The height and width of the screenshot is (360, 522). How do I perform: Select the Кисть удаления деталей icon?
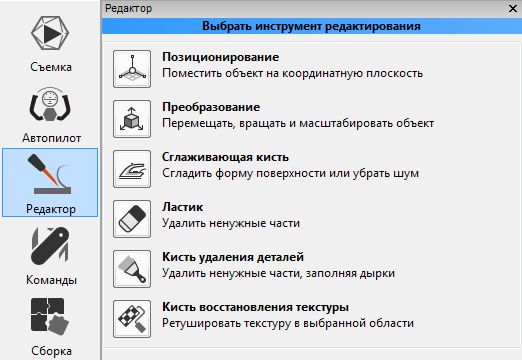[132, 269]
